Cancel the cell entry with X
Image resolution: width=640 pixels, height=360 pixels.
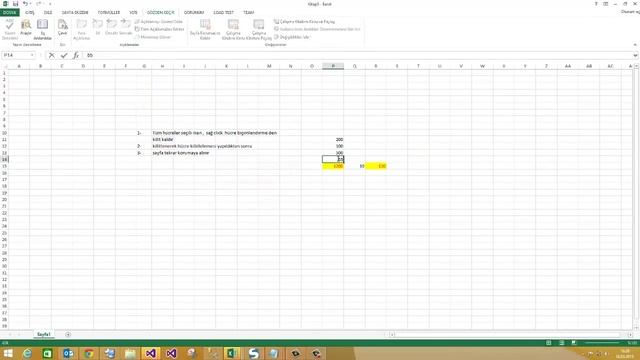point(51,55)
